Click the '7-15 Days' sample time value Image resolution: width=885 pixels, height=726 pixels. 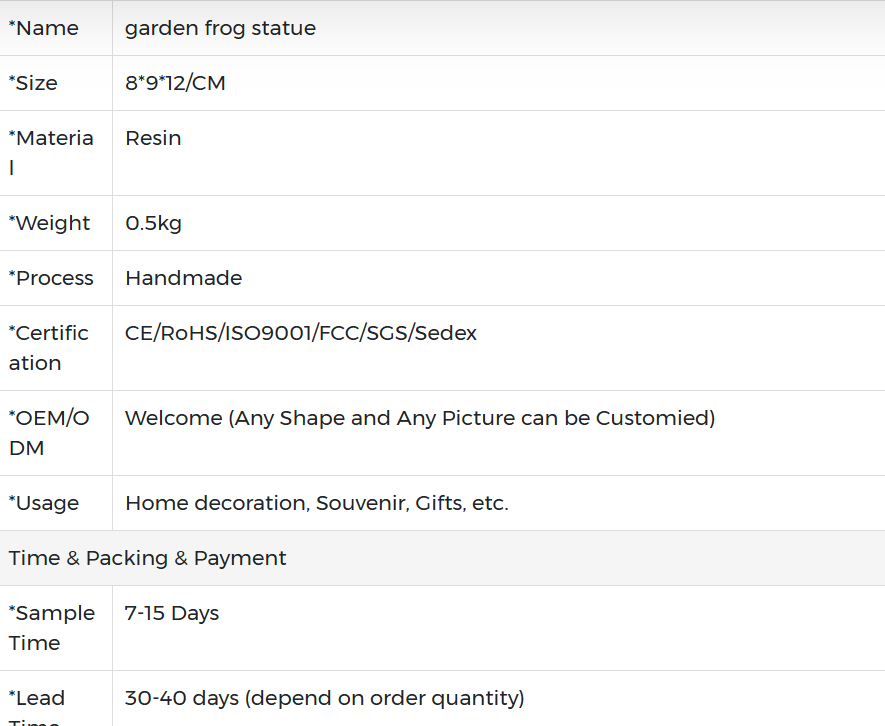pyautogui.click(x=171, y=613)
